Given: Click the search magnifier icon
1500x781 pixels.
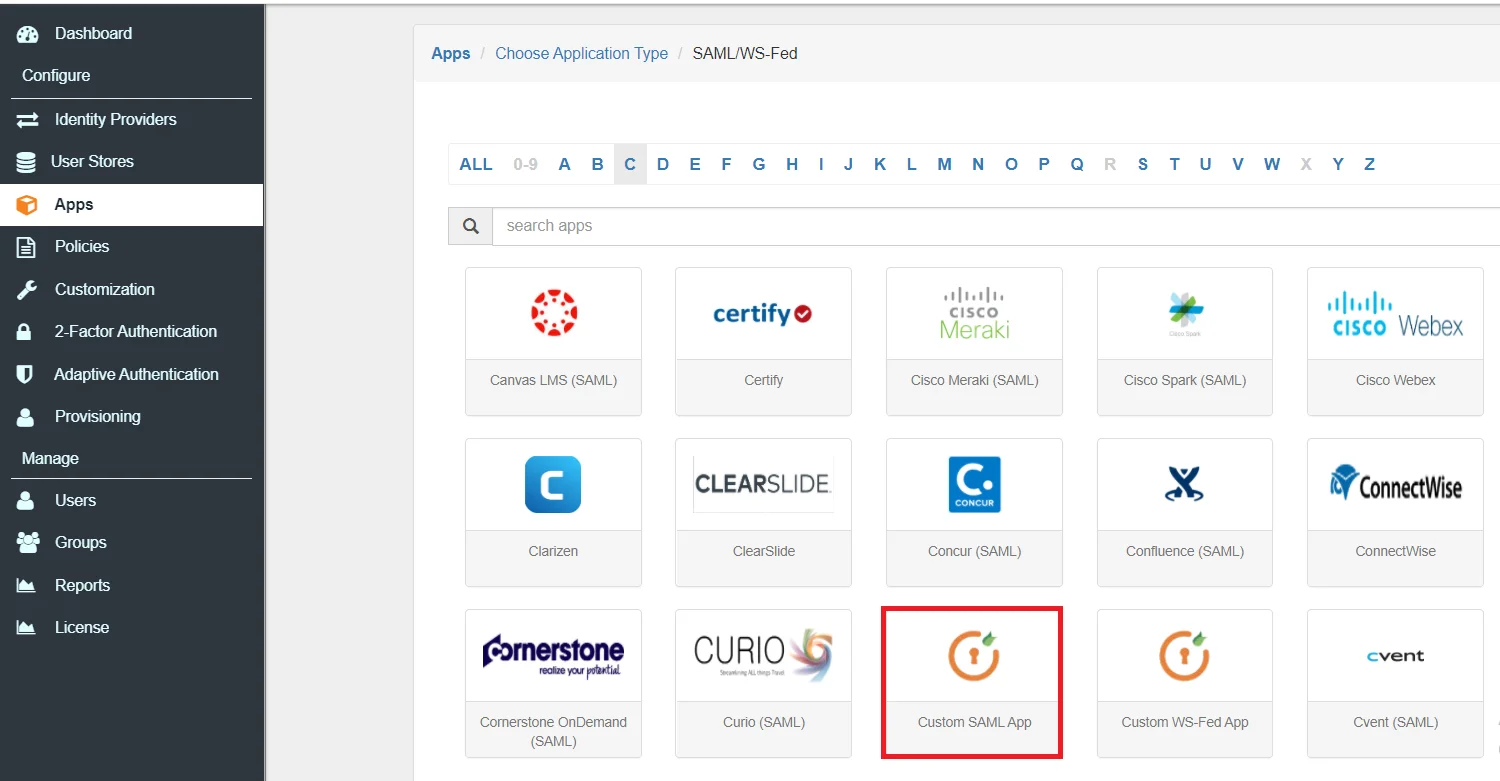Looking at the screenshot, I should point(470,226).
